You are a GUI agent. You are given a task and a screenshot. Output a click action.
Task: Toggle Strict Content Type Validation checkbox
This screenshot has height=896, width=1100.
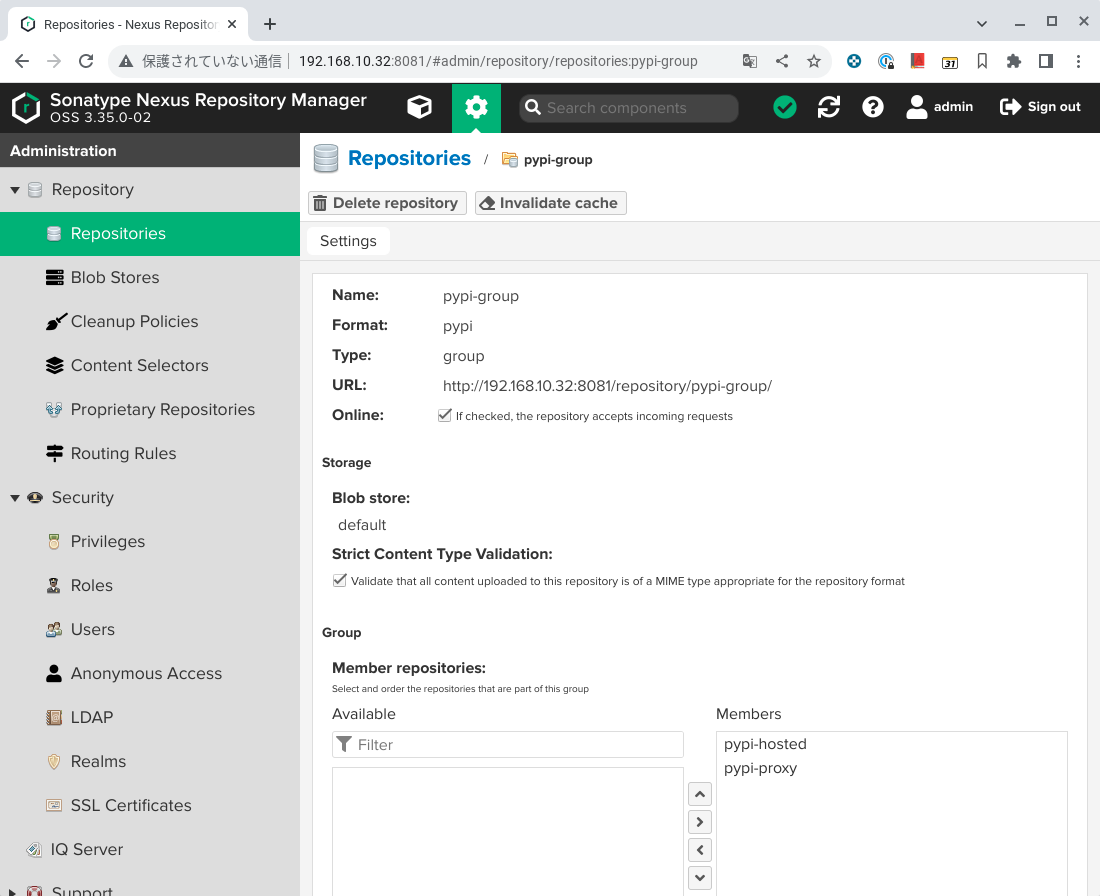coord(340,580)
